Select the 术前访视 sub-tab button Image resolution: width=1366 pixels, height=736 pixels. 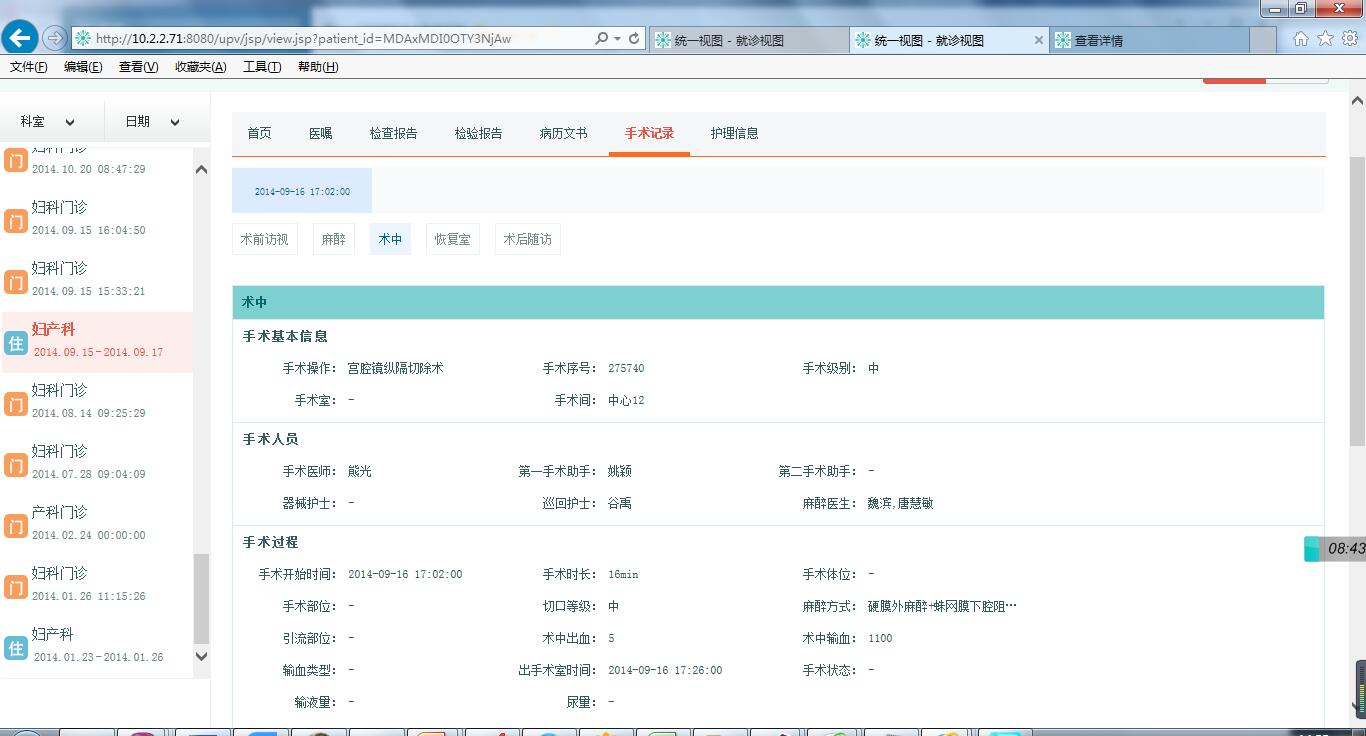pos(264,240)
